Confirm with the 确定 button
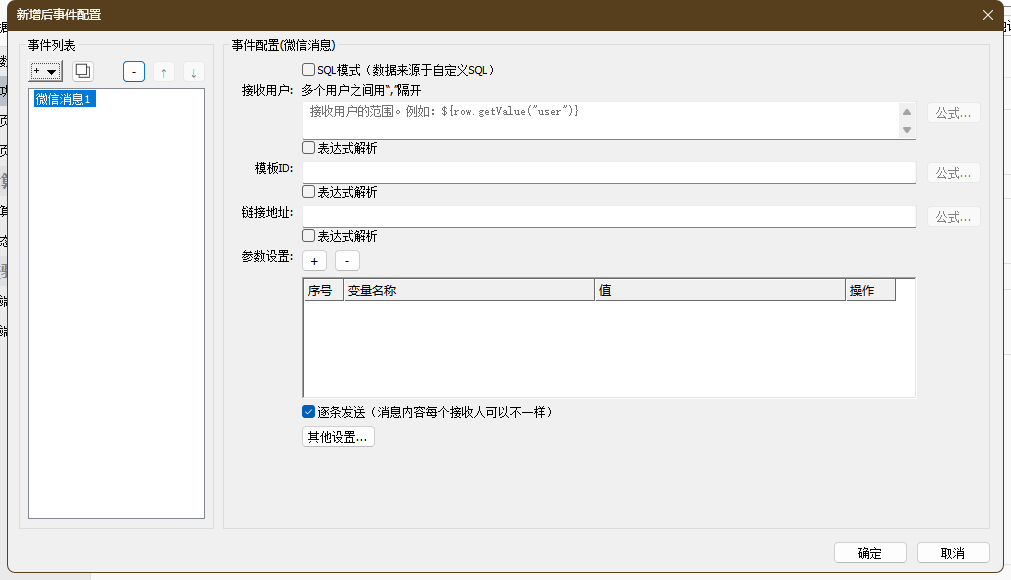1011x580 pixels. coord(870,553)
